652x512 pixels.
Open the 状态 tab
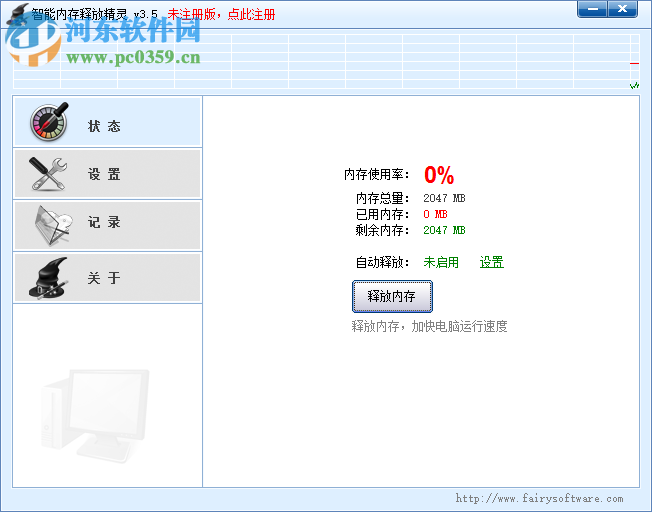coord(107,122)
